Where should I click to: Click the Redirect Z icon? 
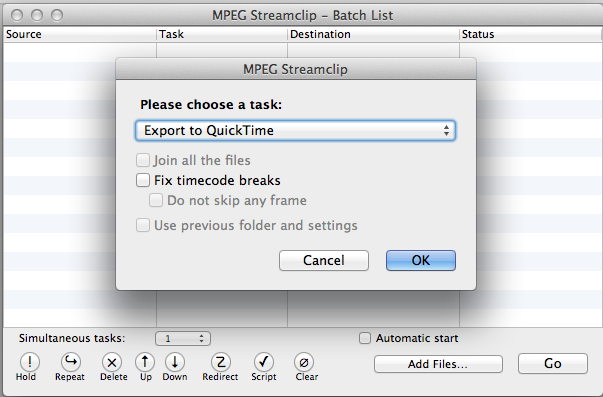point(221,362)
